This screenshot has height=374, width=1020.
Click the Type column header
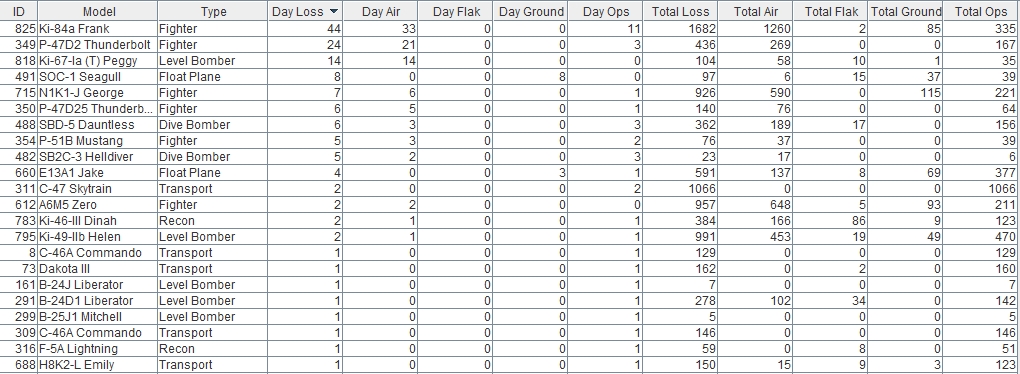coord(213,11)
